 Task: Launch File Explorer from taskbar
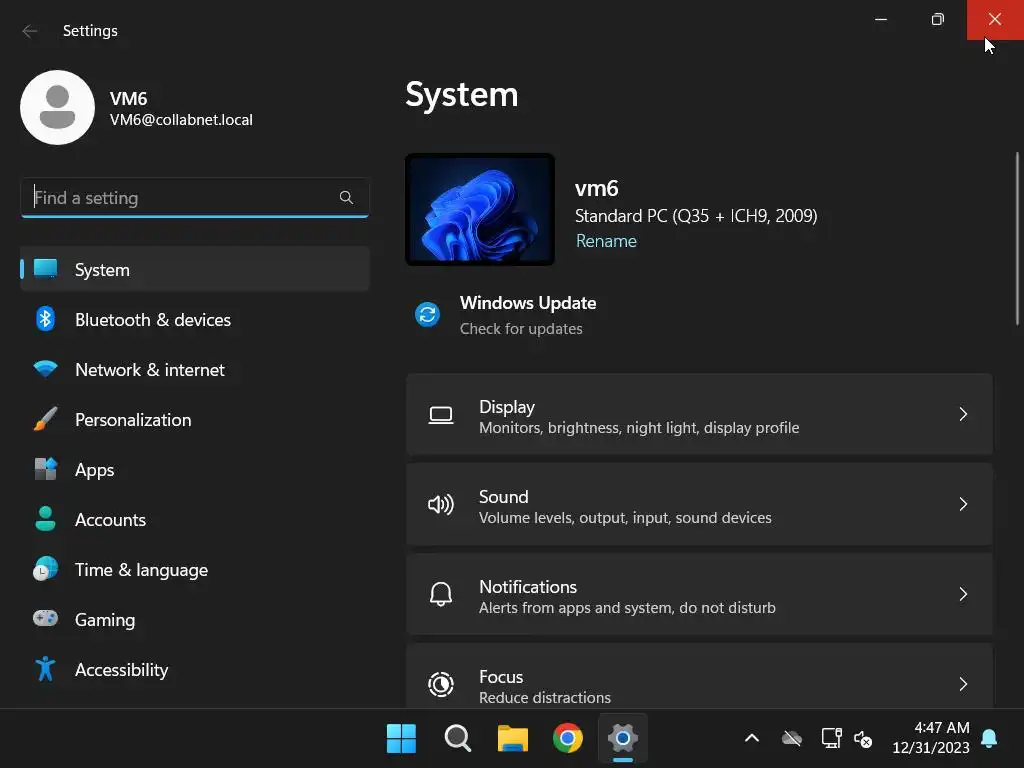pos(513,739)
